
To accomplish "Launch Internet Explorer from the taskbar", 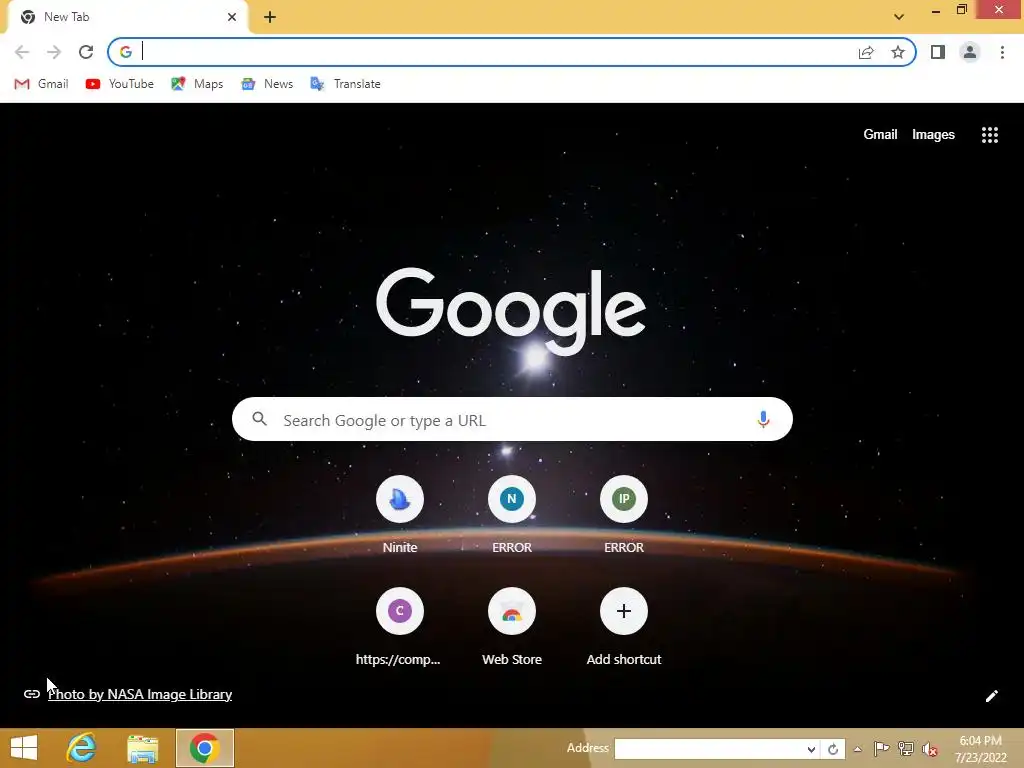I will point(82,748).
